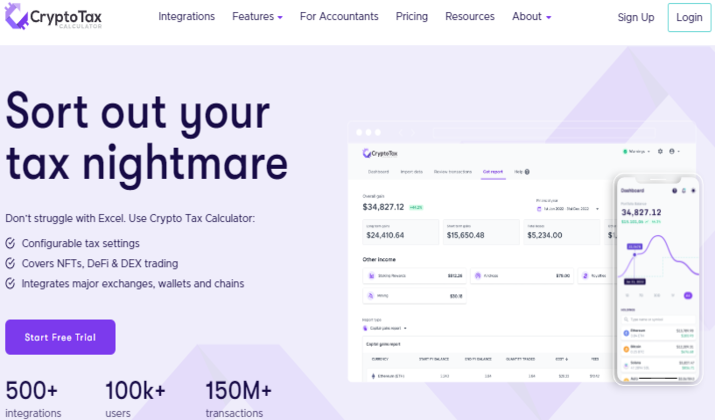Click the $15,650.48 gains card
715x420 pixels.
[x=481, y=232]
